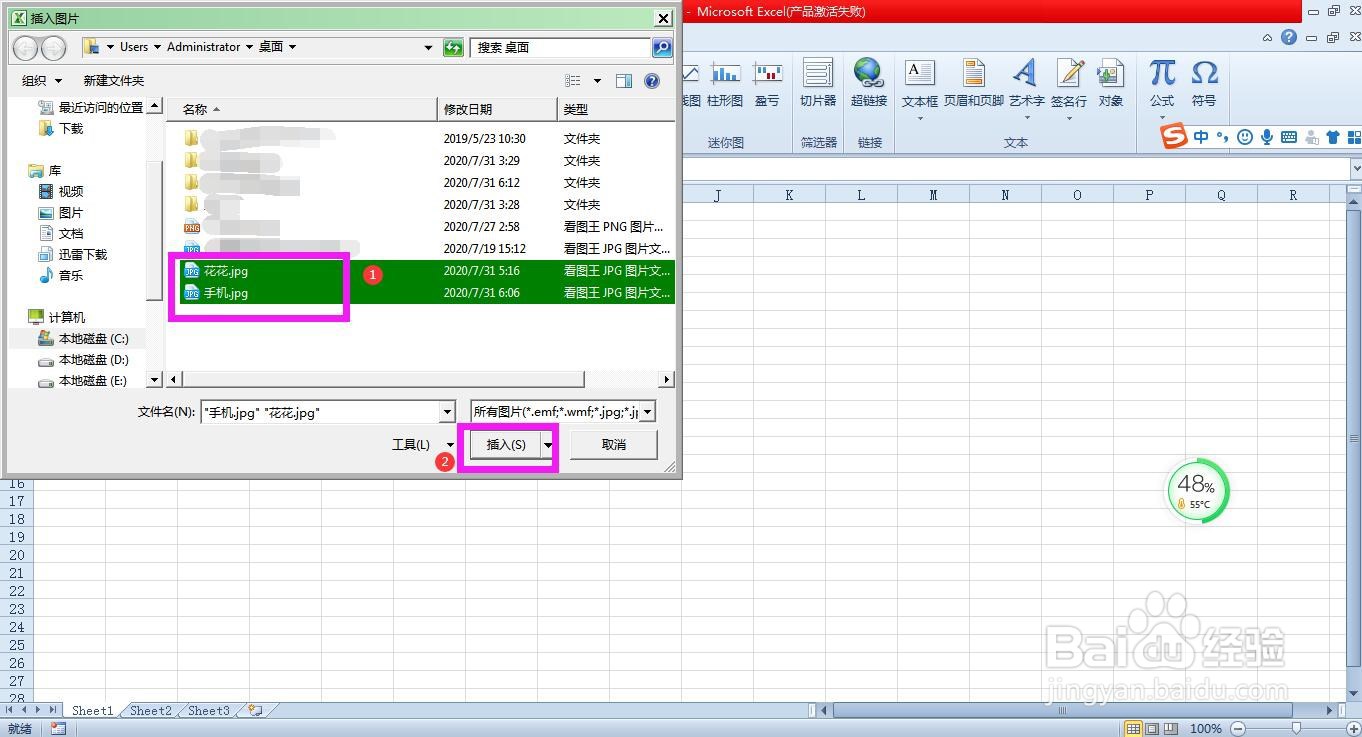Open the Hyperlink (超链接) tool in Excel
The image size is (1362, 737).
(869, 82)
